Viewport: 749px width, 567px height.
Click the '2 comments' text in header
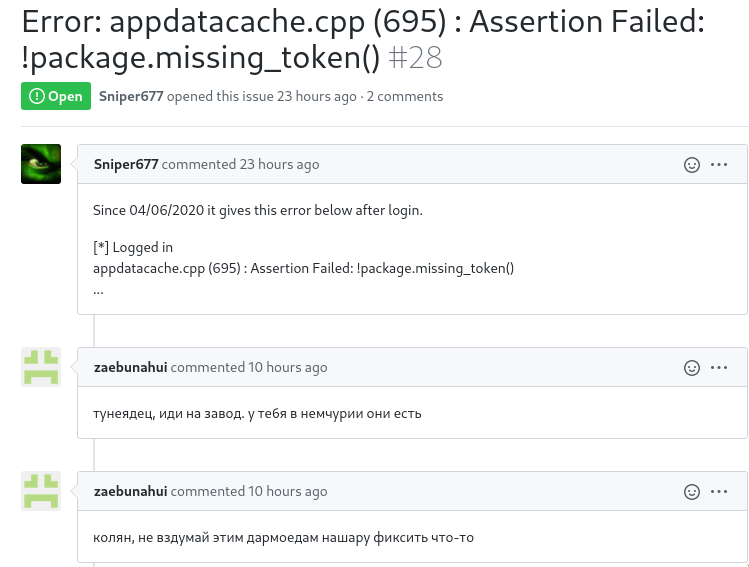pos(405,96)
